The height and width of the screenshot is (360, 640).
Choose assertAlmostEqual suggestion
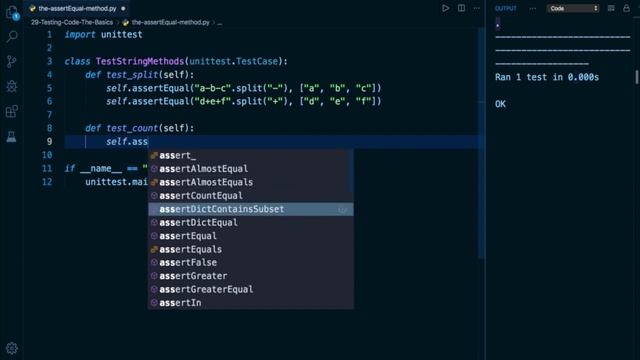point(251,169)
